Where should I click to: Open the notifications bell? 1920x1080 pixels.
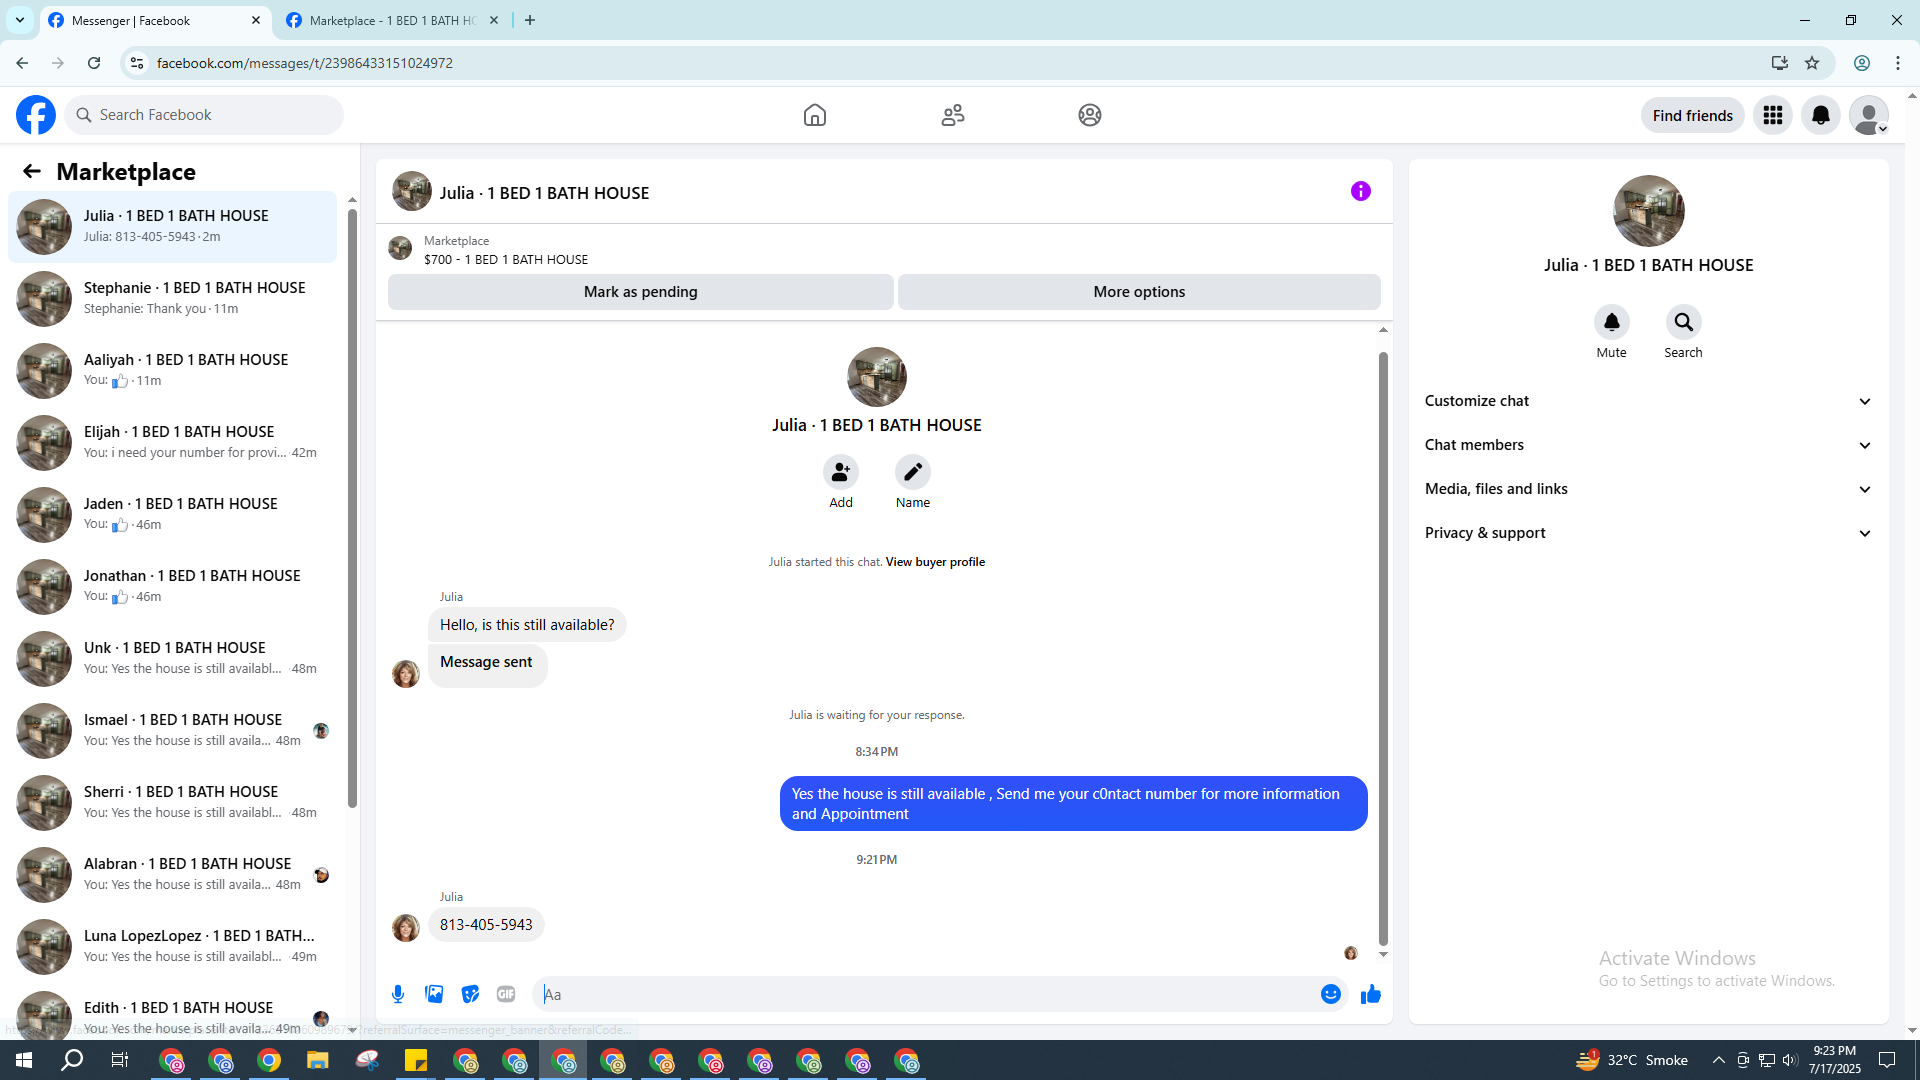(x=1821, y=115)
